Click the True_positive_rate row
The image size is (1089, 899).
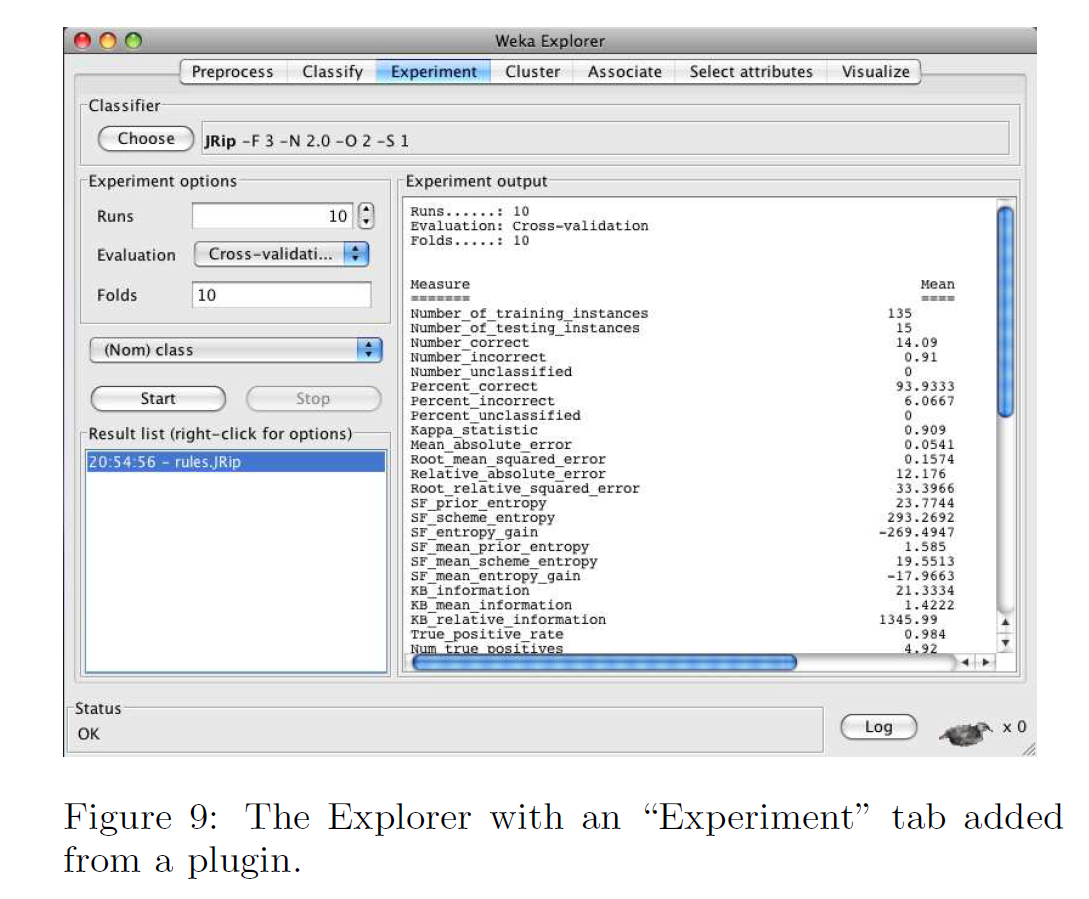[x=682, y=634]
